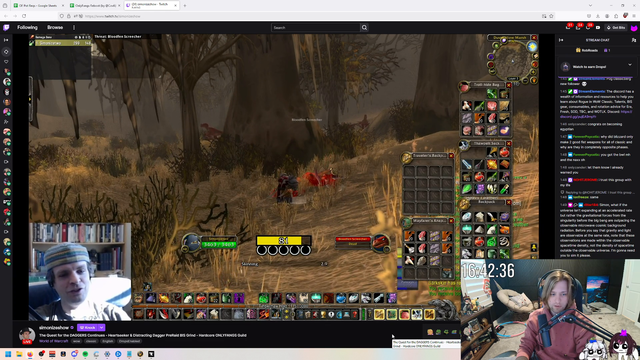Open the simonizeshow channel name link
This screenshot has height=360, width=640.
53,327
